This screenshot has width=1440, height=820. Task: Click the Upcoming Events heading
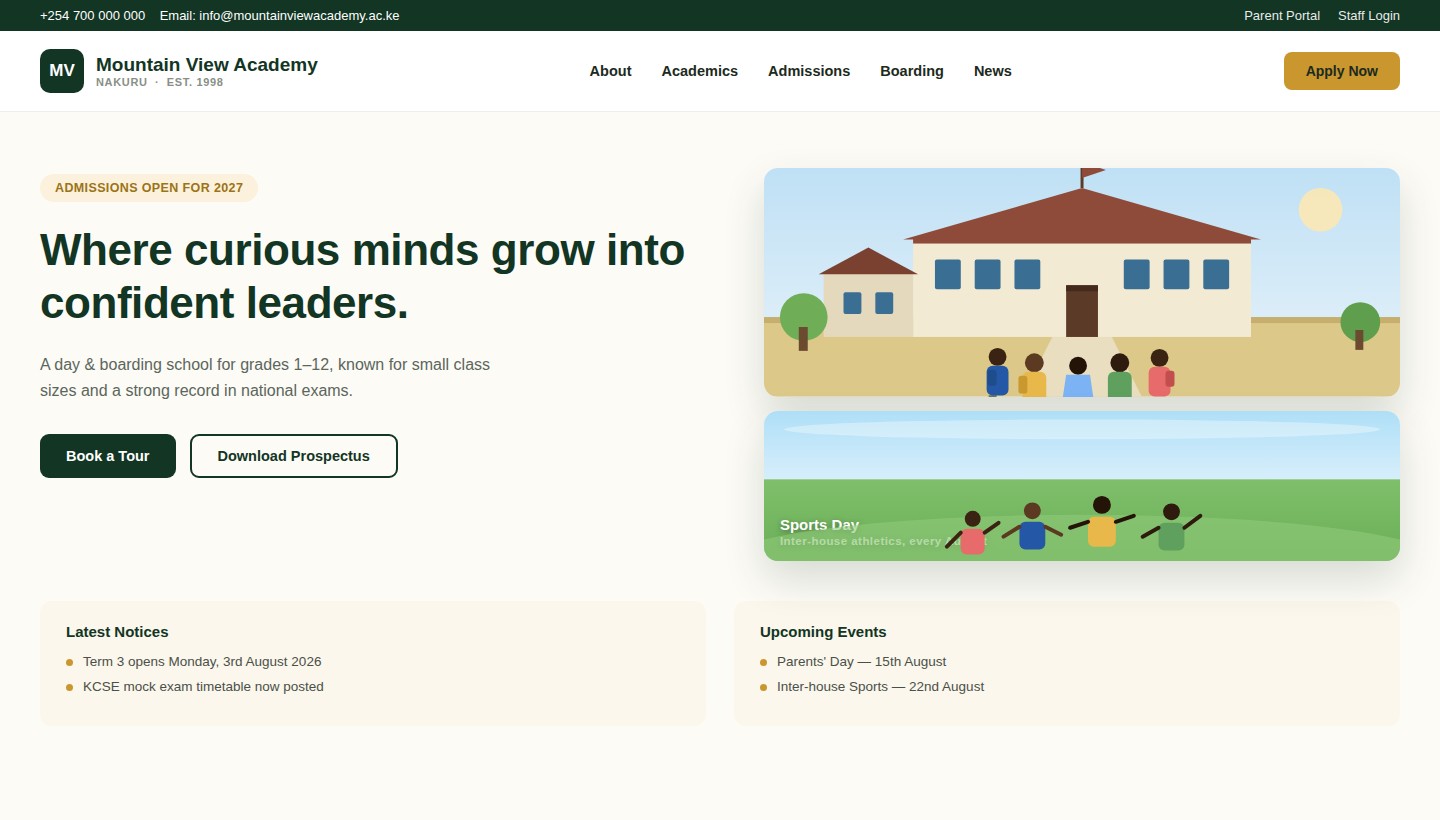click(823, 632)
